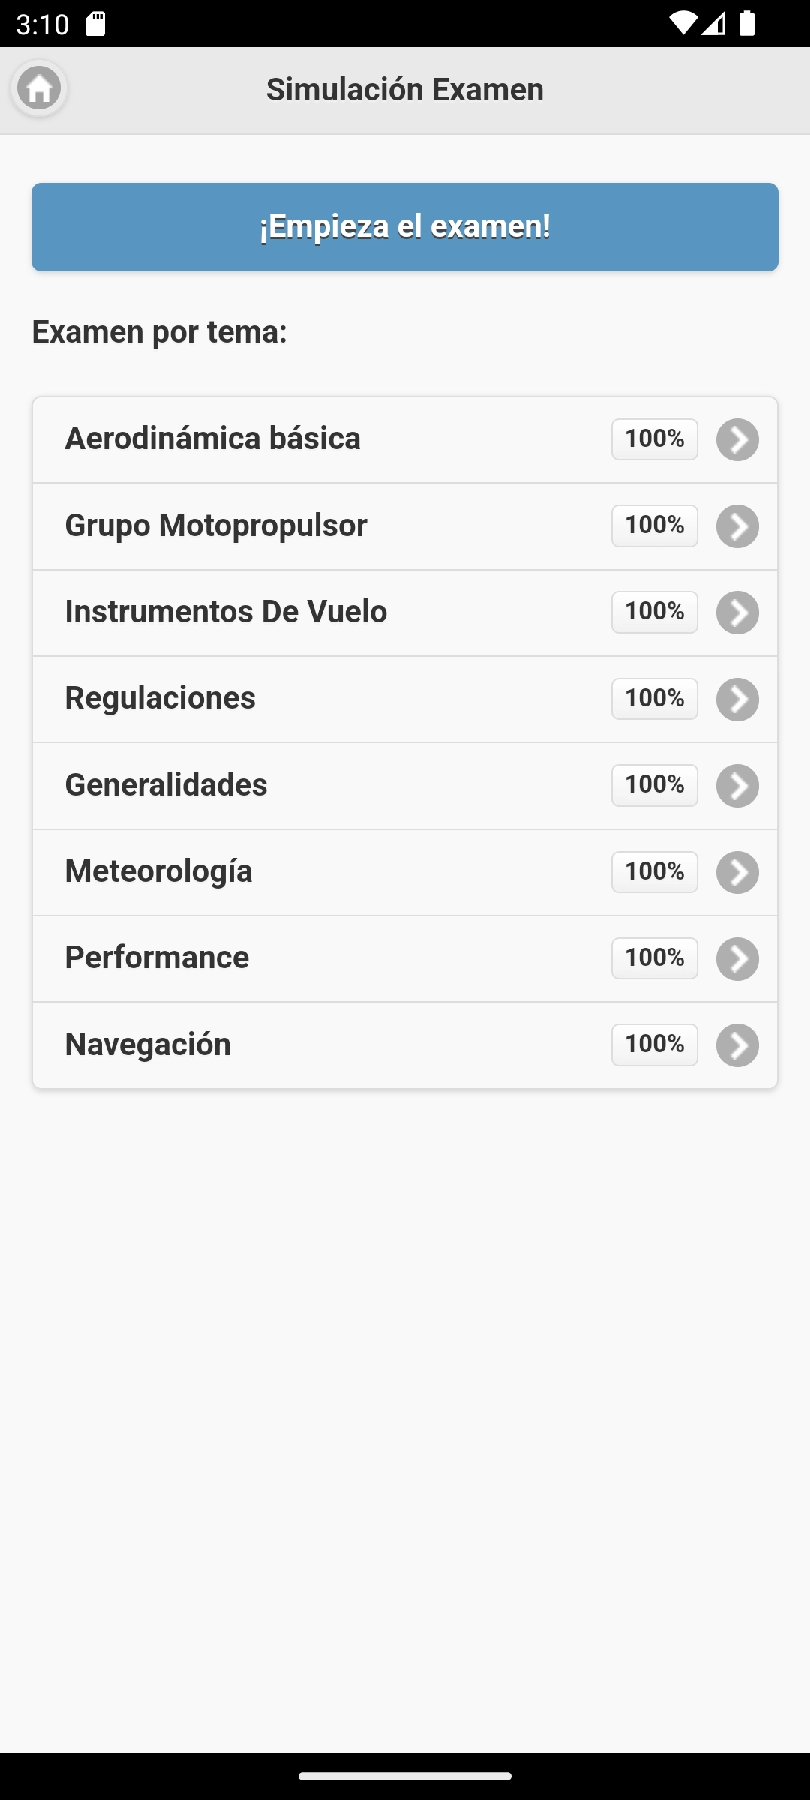Image resolution: width=810 pixels, height=1800 pixels.
Task: Click the 100% badge on Aerodinámica básica
Action: tap(654, 439)
